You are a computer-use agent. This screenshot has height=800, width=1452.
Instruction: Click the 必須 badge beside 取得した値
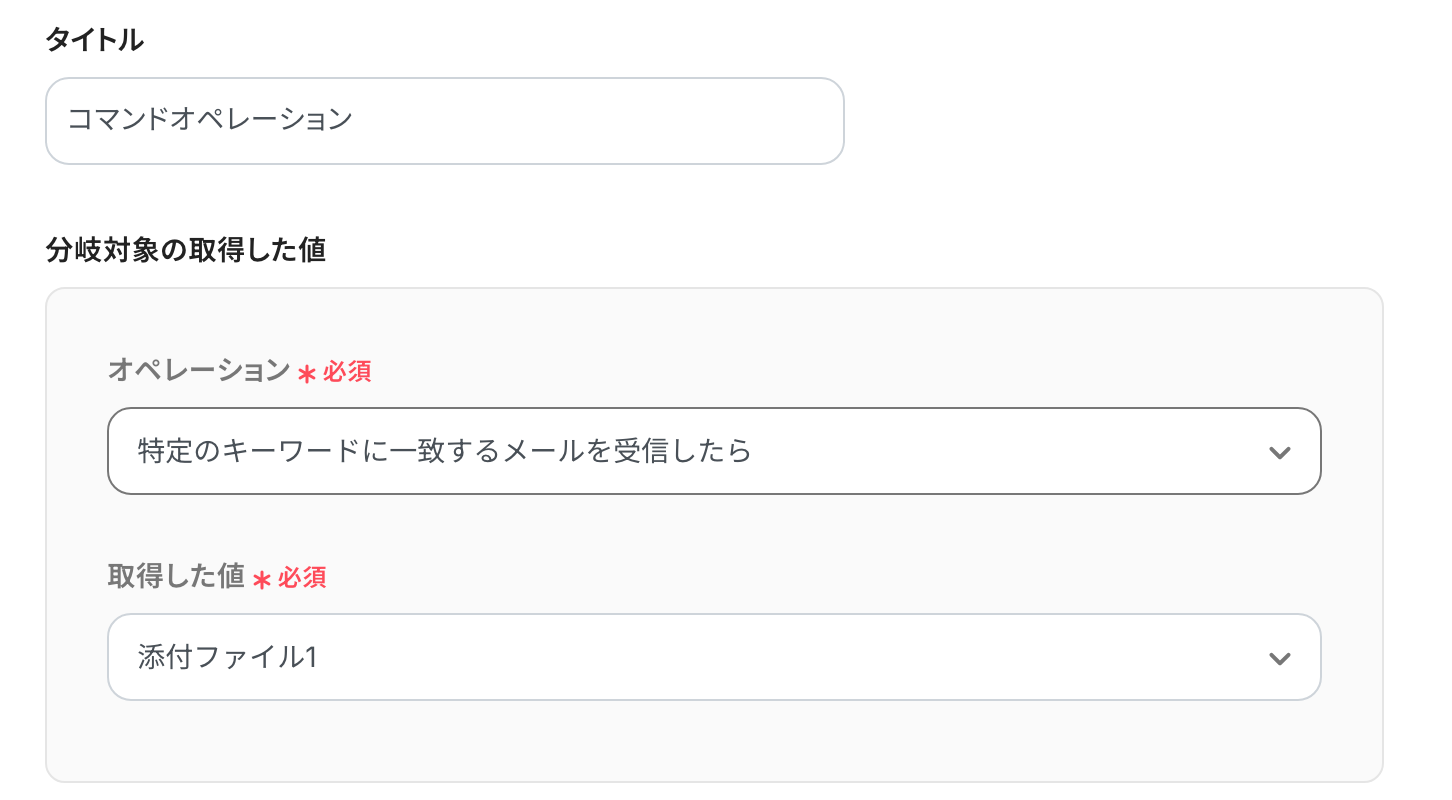[302, 577]
